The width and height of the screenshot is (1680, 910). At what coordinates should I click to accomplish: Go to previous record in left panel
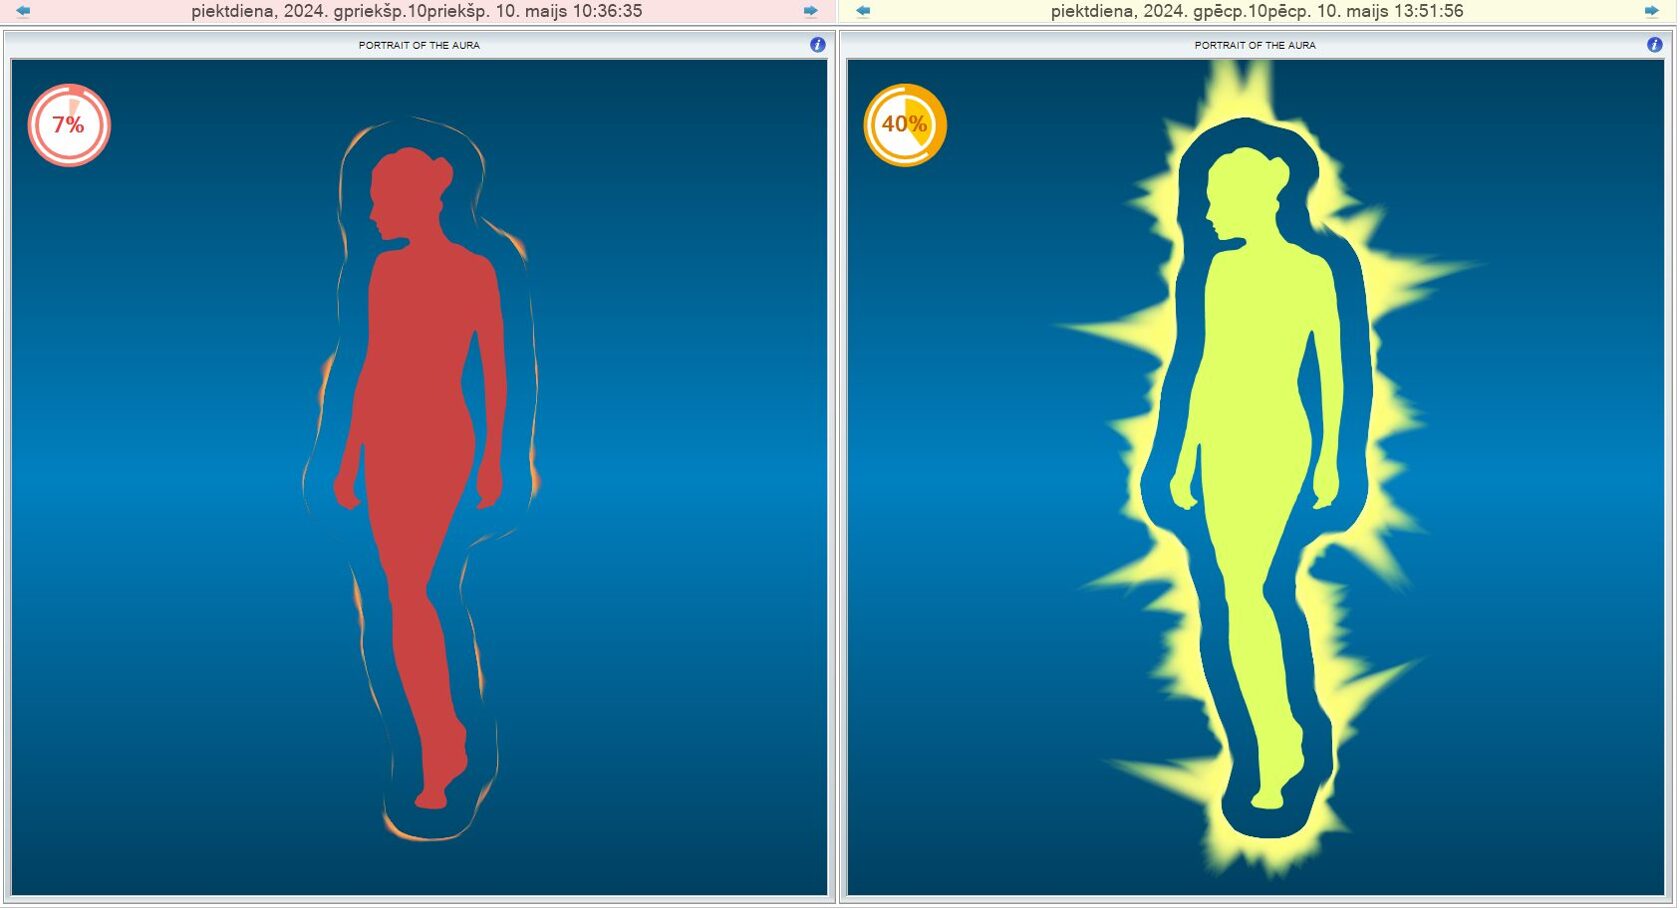pyautogui.click(x=23, y=11)
